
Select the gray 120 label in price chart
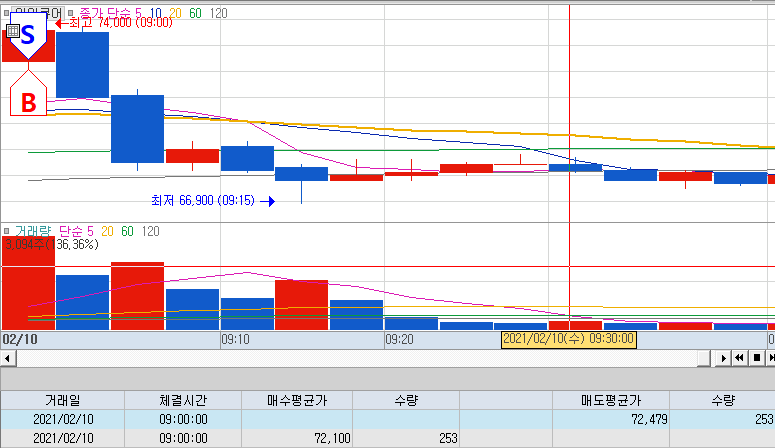218,13
